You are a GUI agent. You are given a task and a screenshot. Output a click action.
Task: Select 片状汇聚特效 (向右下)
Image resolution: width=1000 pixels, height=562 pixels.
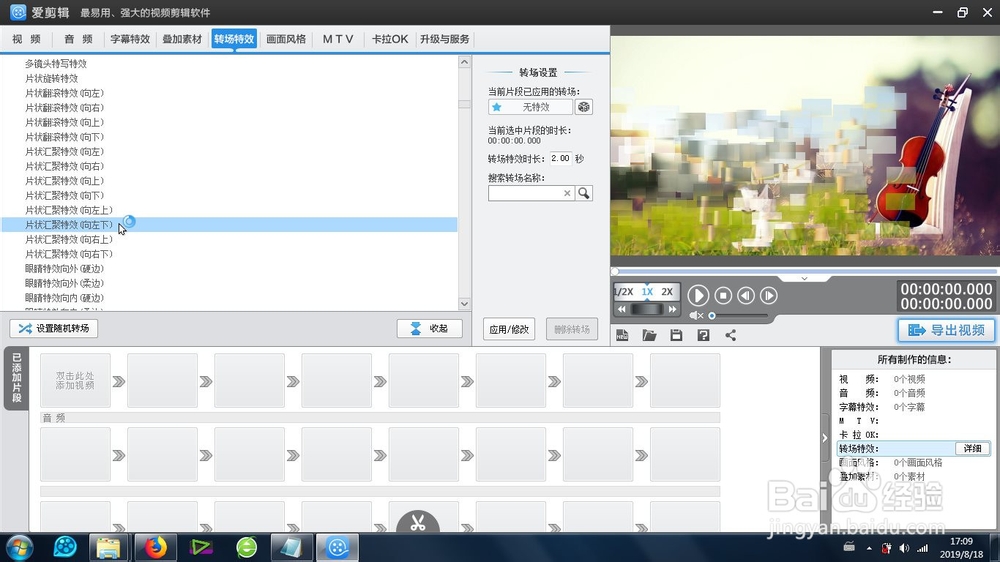[x=68, y=255]
